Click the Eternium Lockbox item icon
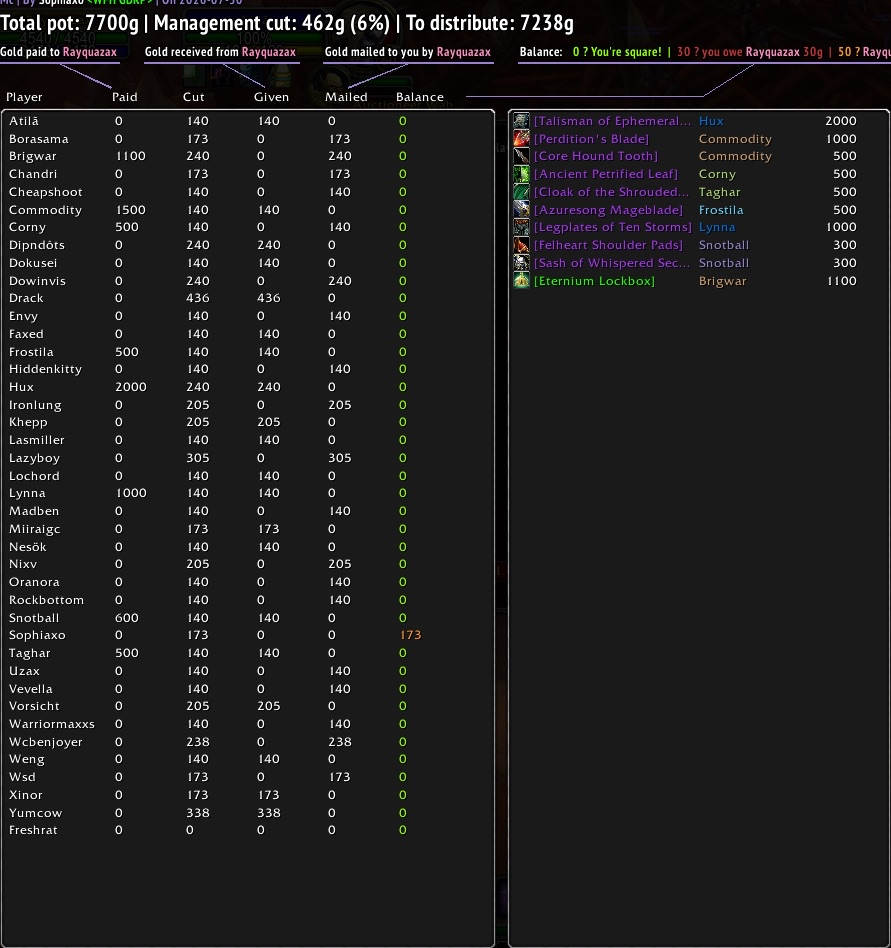Image resolution: width=891 pixels, height=948 pixels. [521, 281]
